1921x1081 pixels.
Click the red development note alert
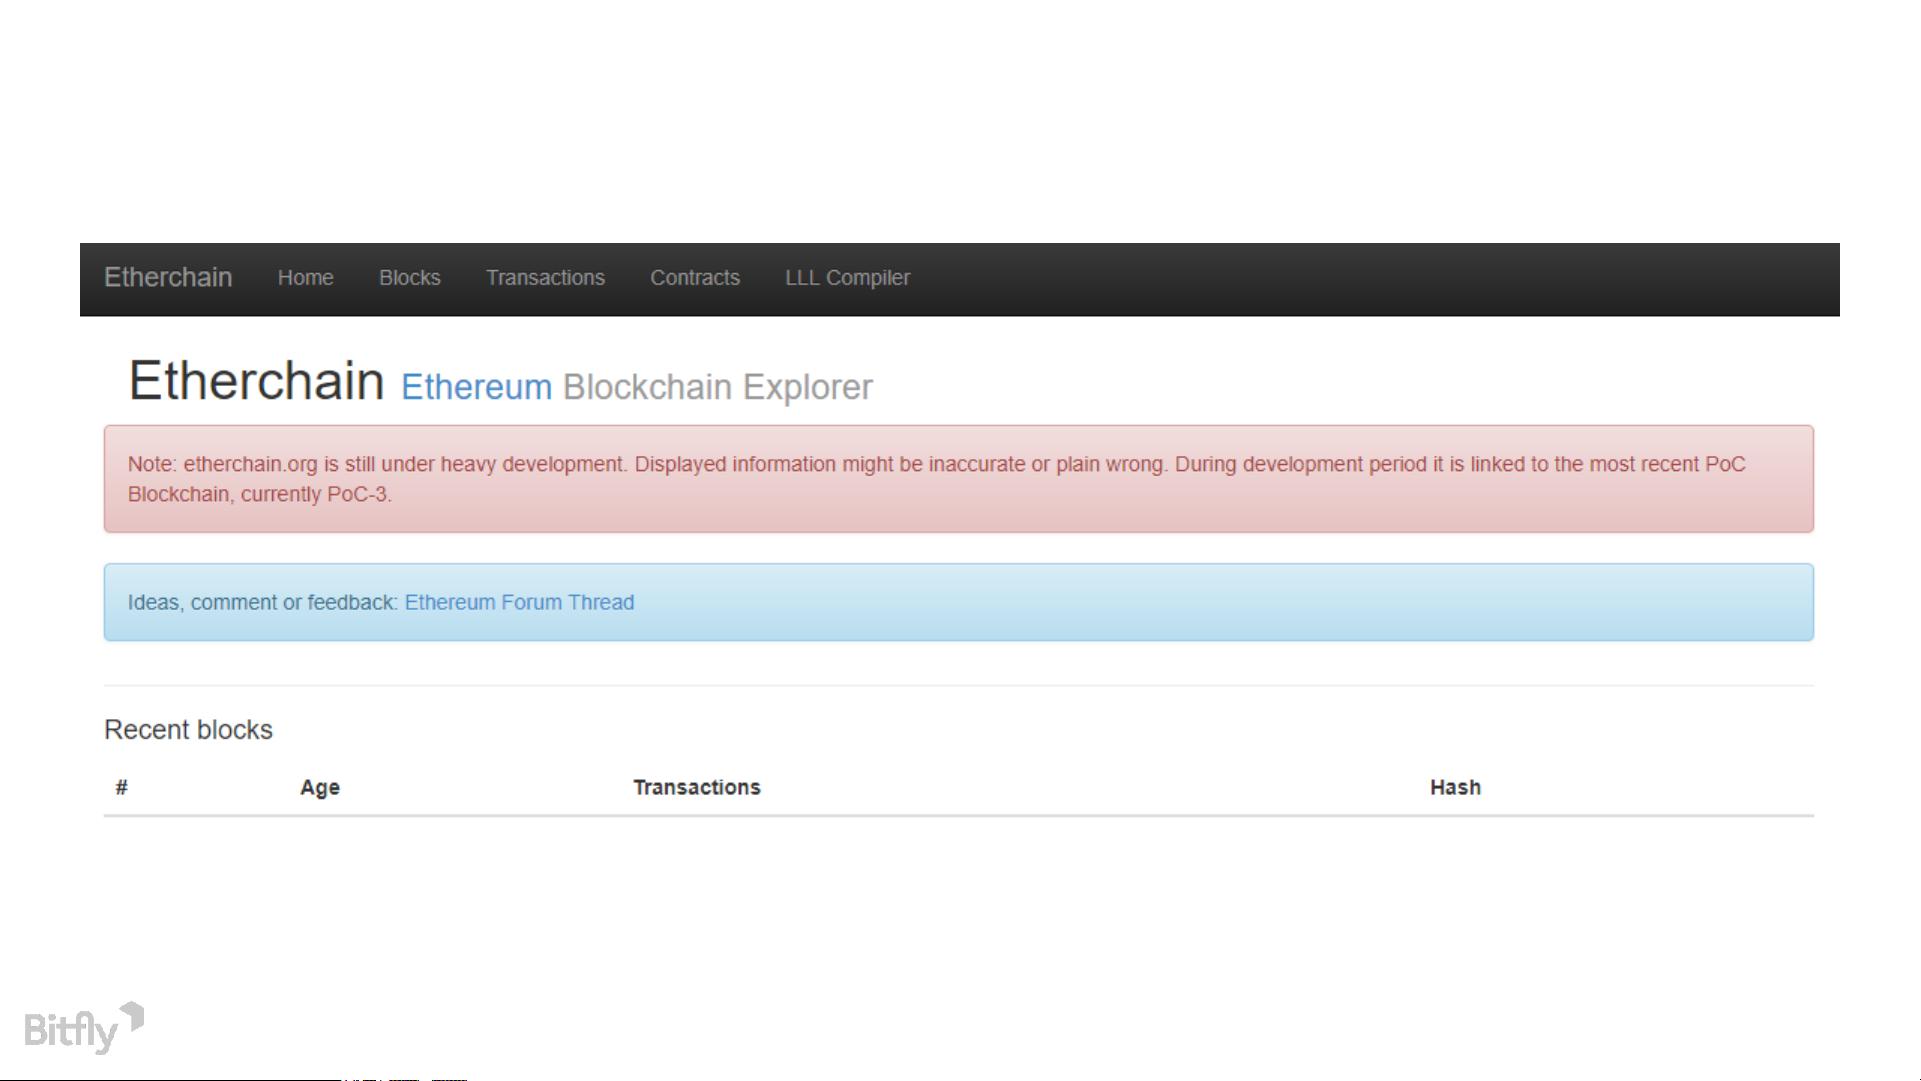959,479
